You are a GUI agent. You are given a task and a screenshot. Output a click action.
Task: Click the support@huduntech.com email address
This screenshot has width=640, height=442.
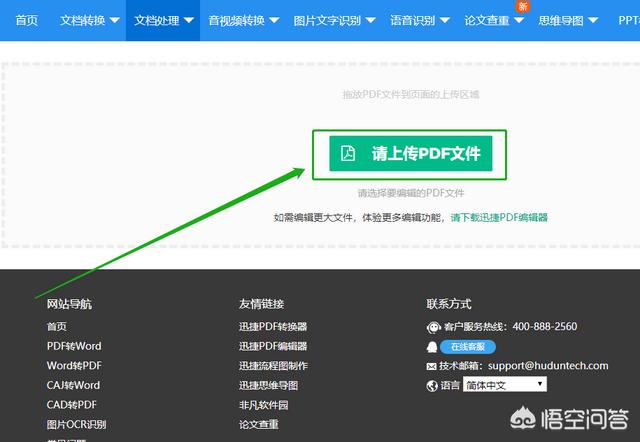pos(548,366)
